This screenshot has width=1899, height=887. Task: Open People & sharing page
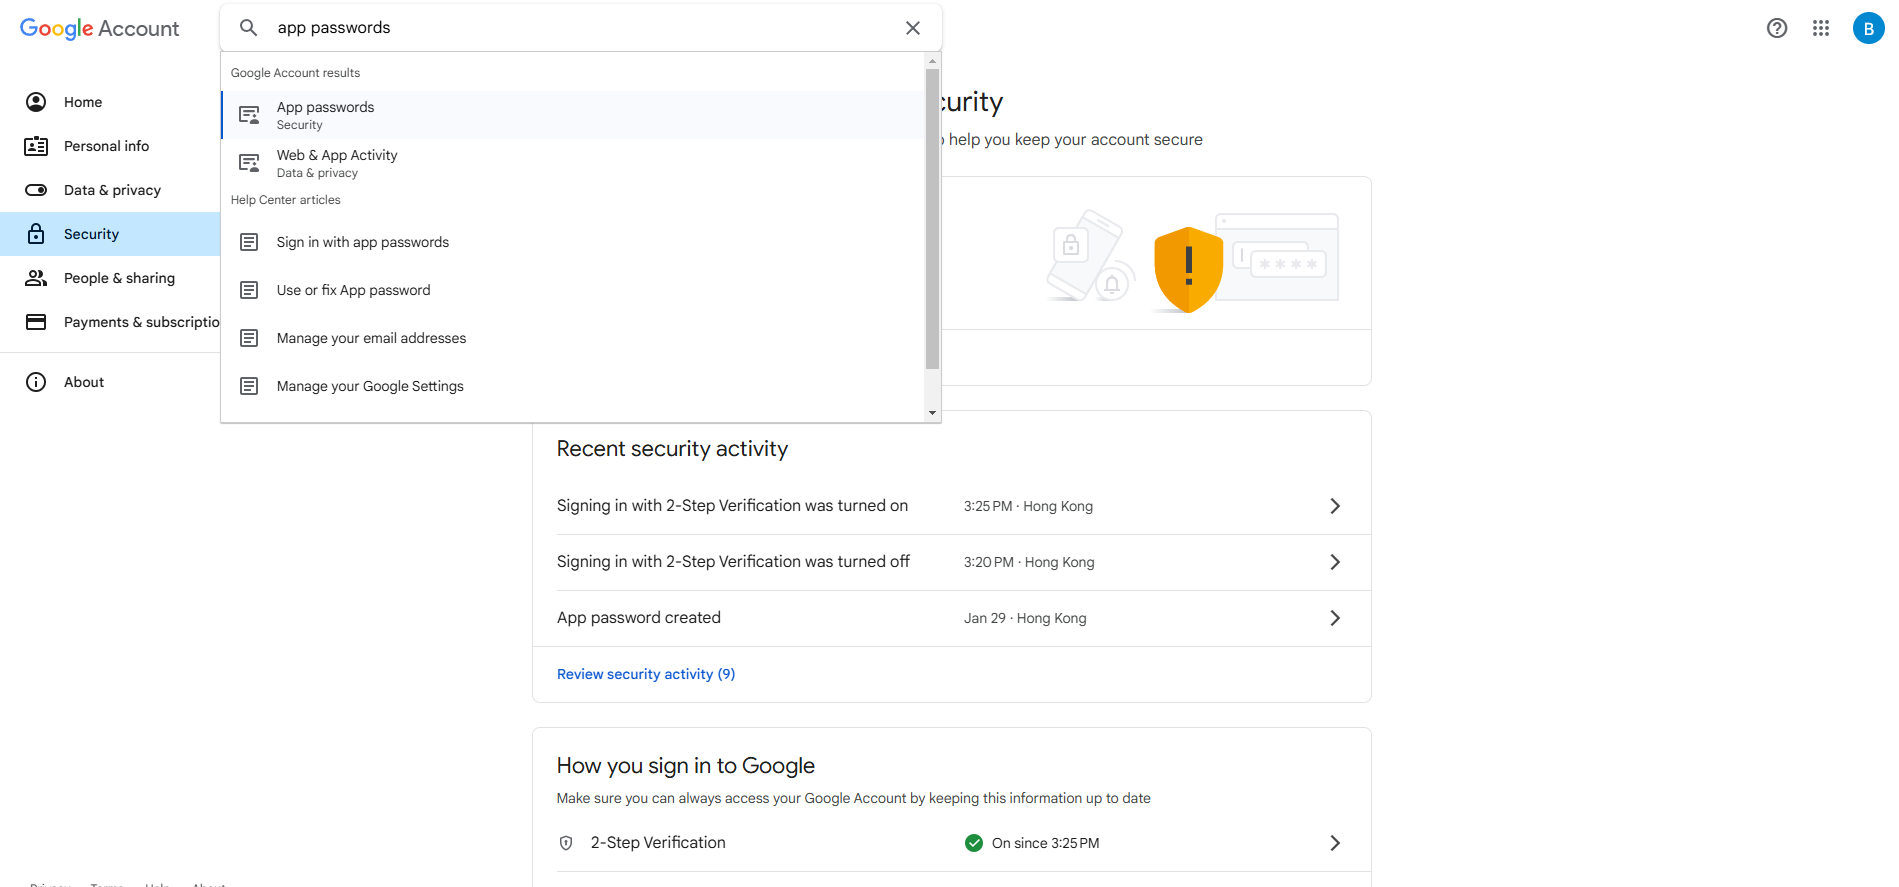119,278
